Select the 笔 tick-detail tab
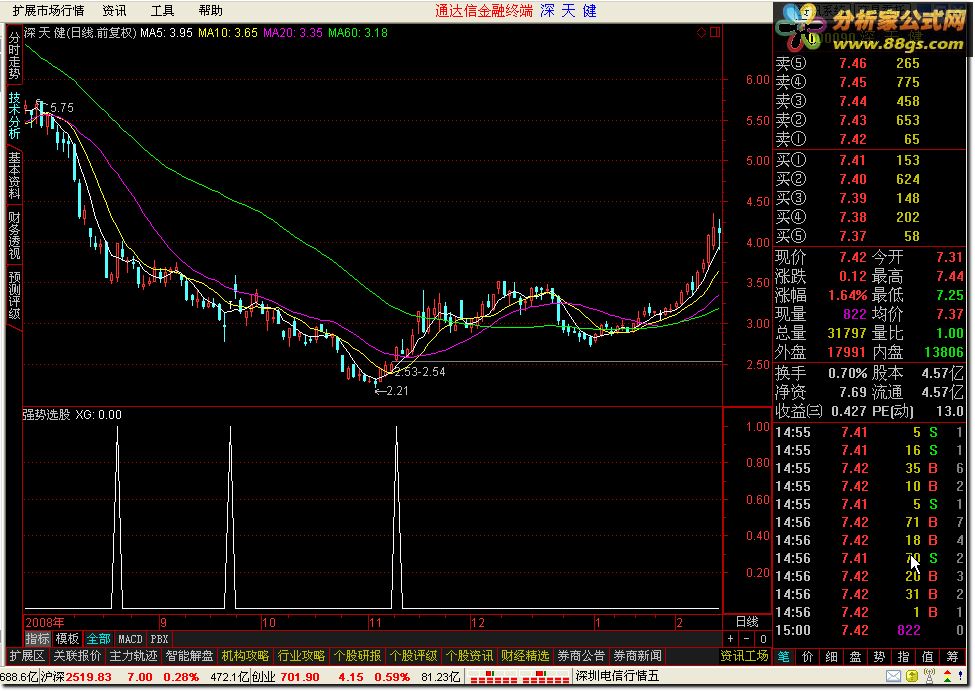 coord(783,656)
